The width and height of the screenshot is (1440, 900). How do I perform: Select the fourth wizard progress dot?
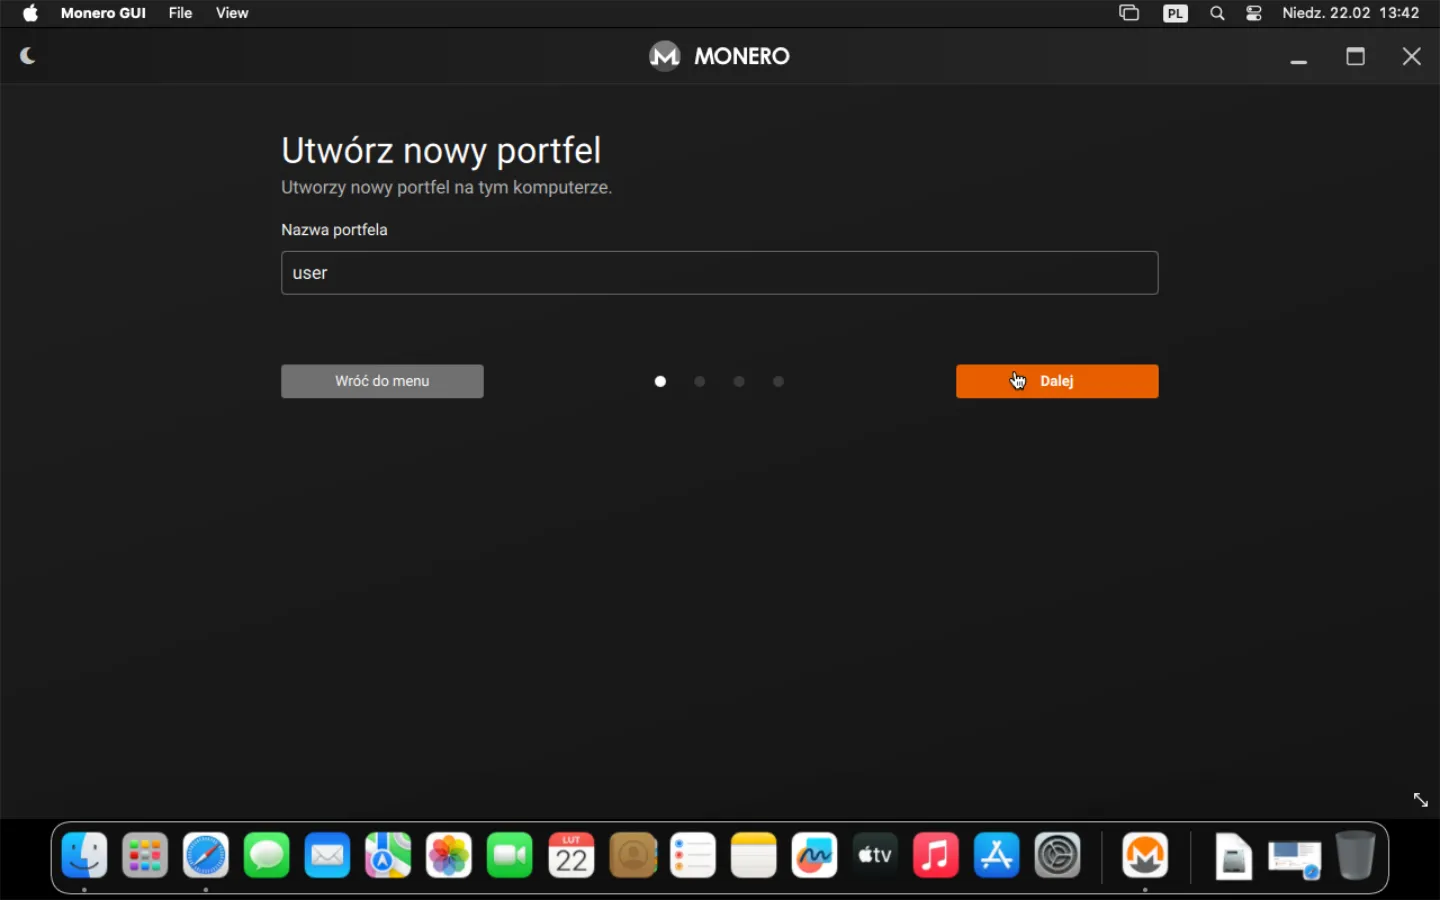click(779, 381)
